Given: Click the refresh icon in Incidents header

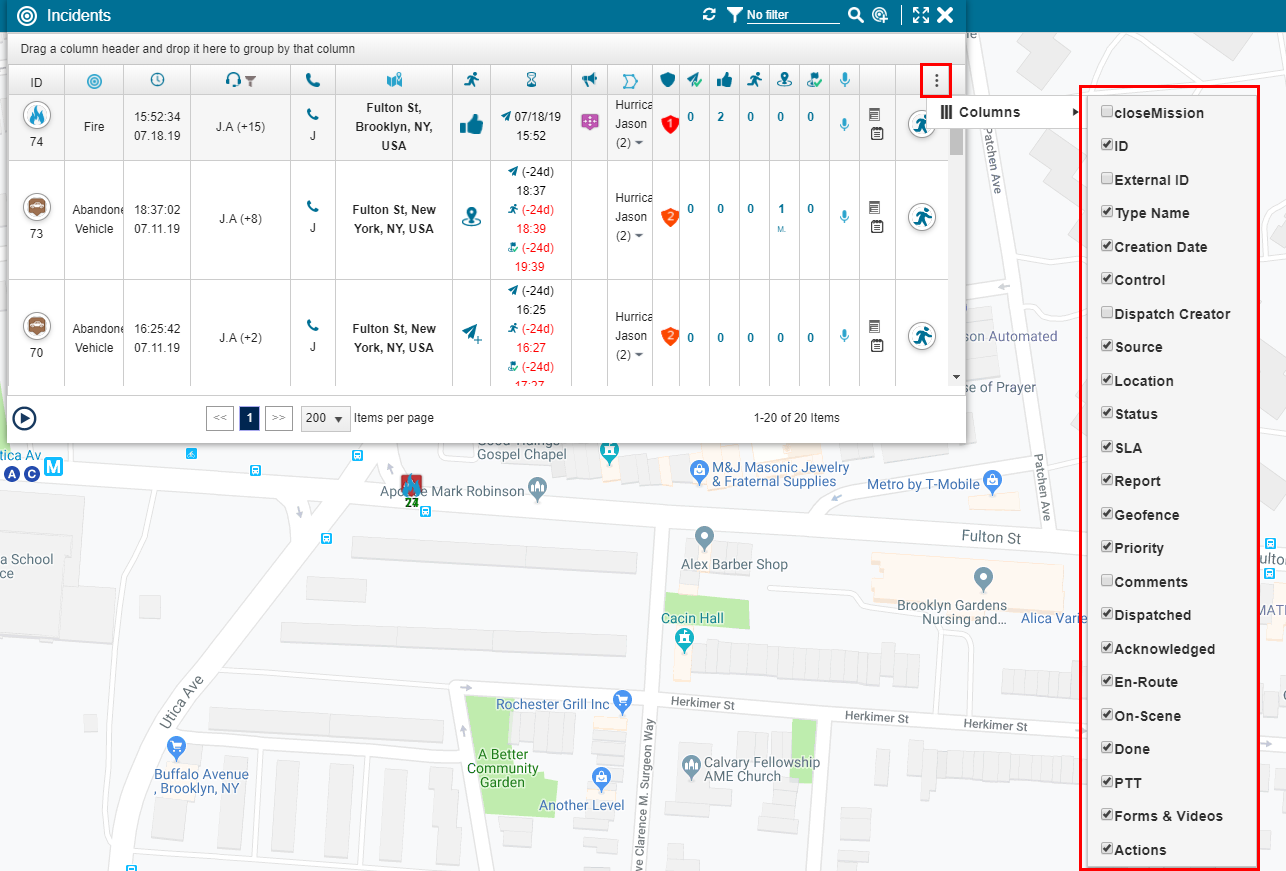Looking at the screenshot, I should [x=710, y=15].
